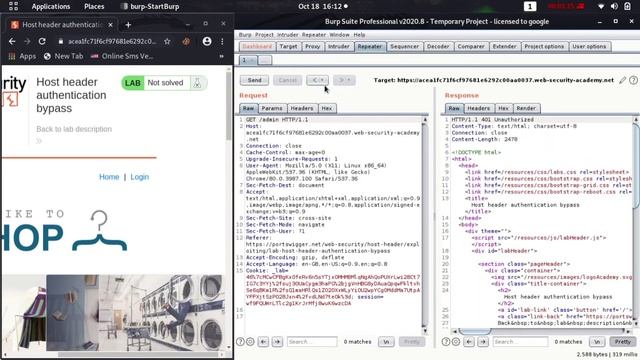
Task: Open the Project menu in Burp
Action: 264,35
